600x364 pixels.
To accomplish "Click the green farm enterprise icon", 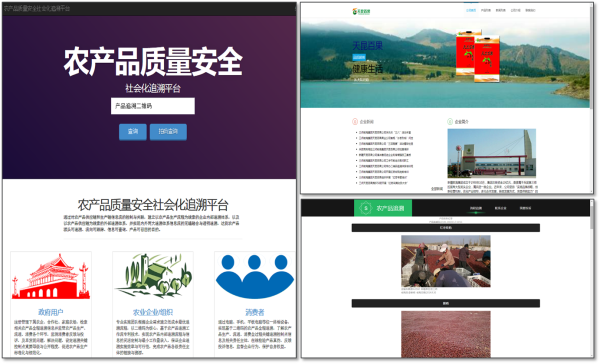I will 153,276.
